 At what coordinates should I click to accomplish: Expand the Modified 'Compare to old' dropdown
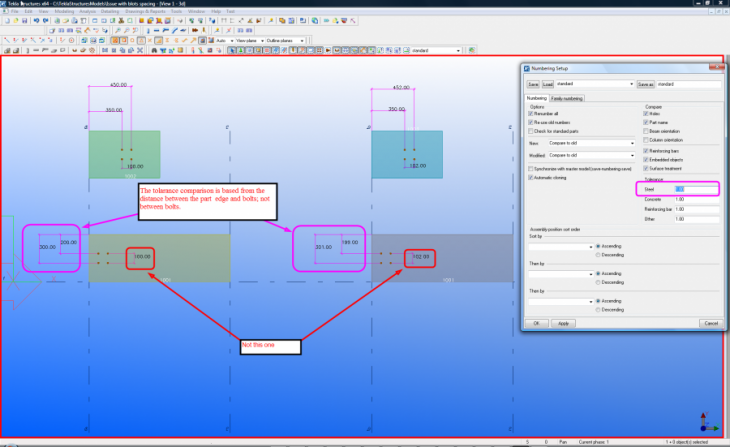click(x=633, y=156)
